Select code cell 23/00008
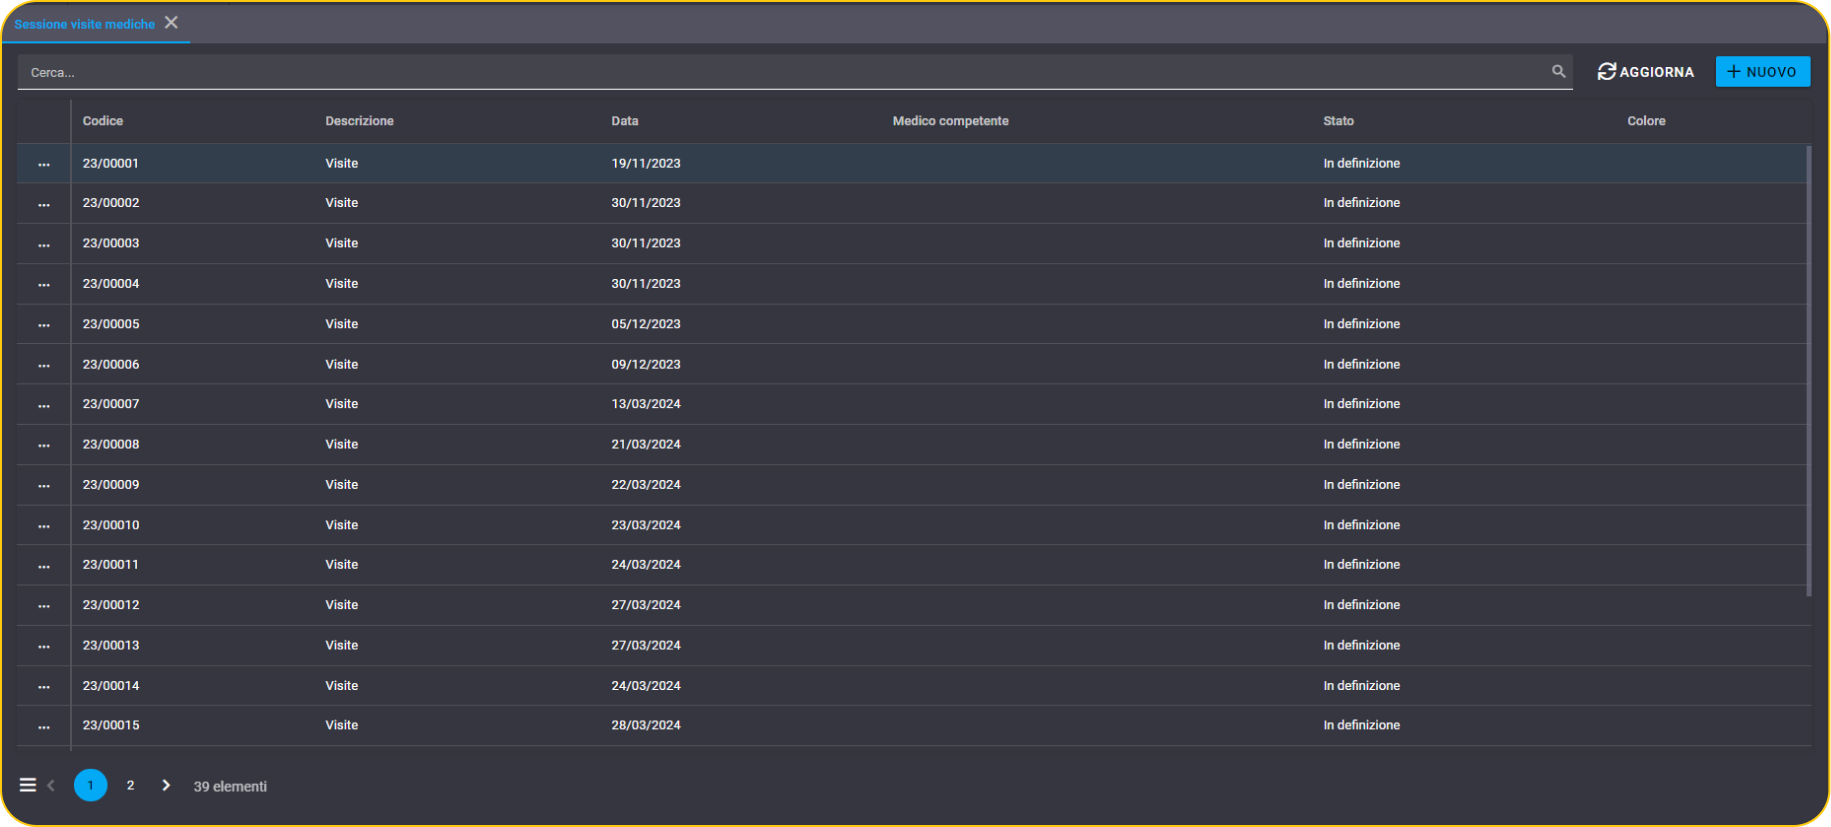The width and height of the screenshot is (1831, 827). click(x=111, y=444)
